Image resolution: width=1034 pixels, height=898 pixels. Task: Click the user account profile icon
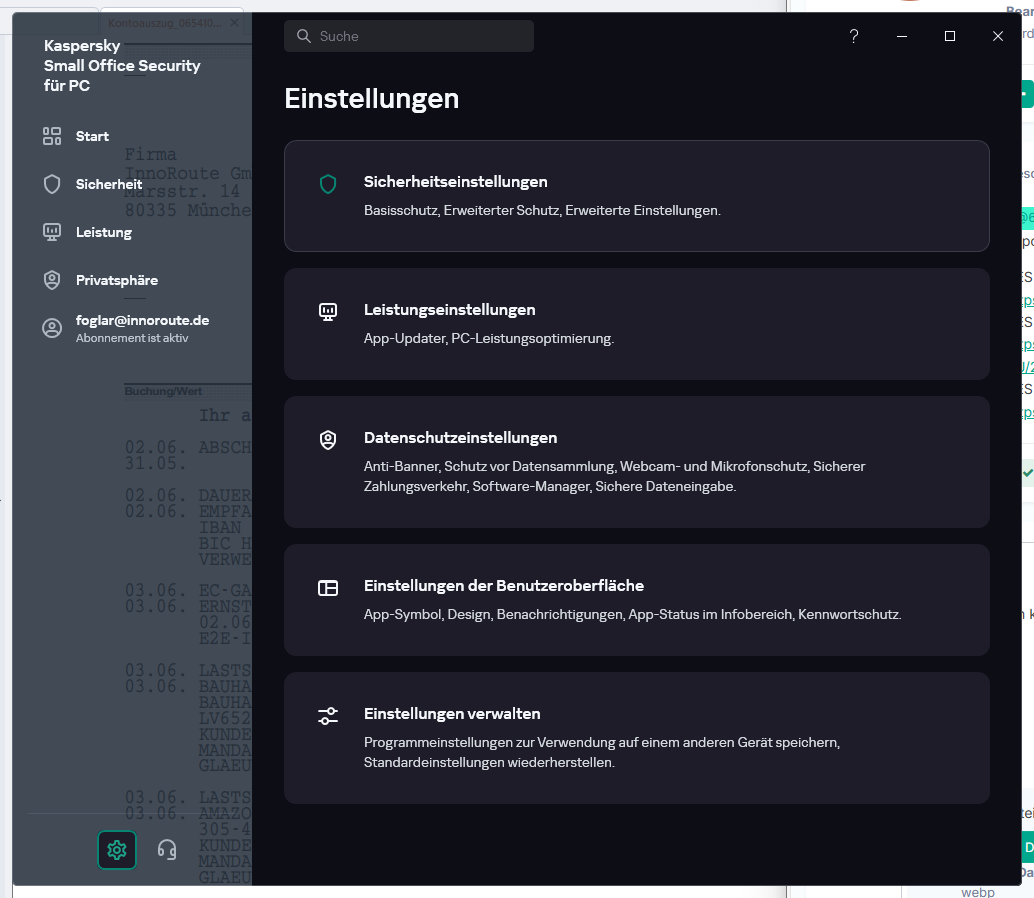click(52, 328)
